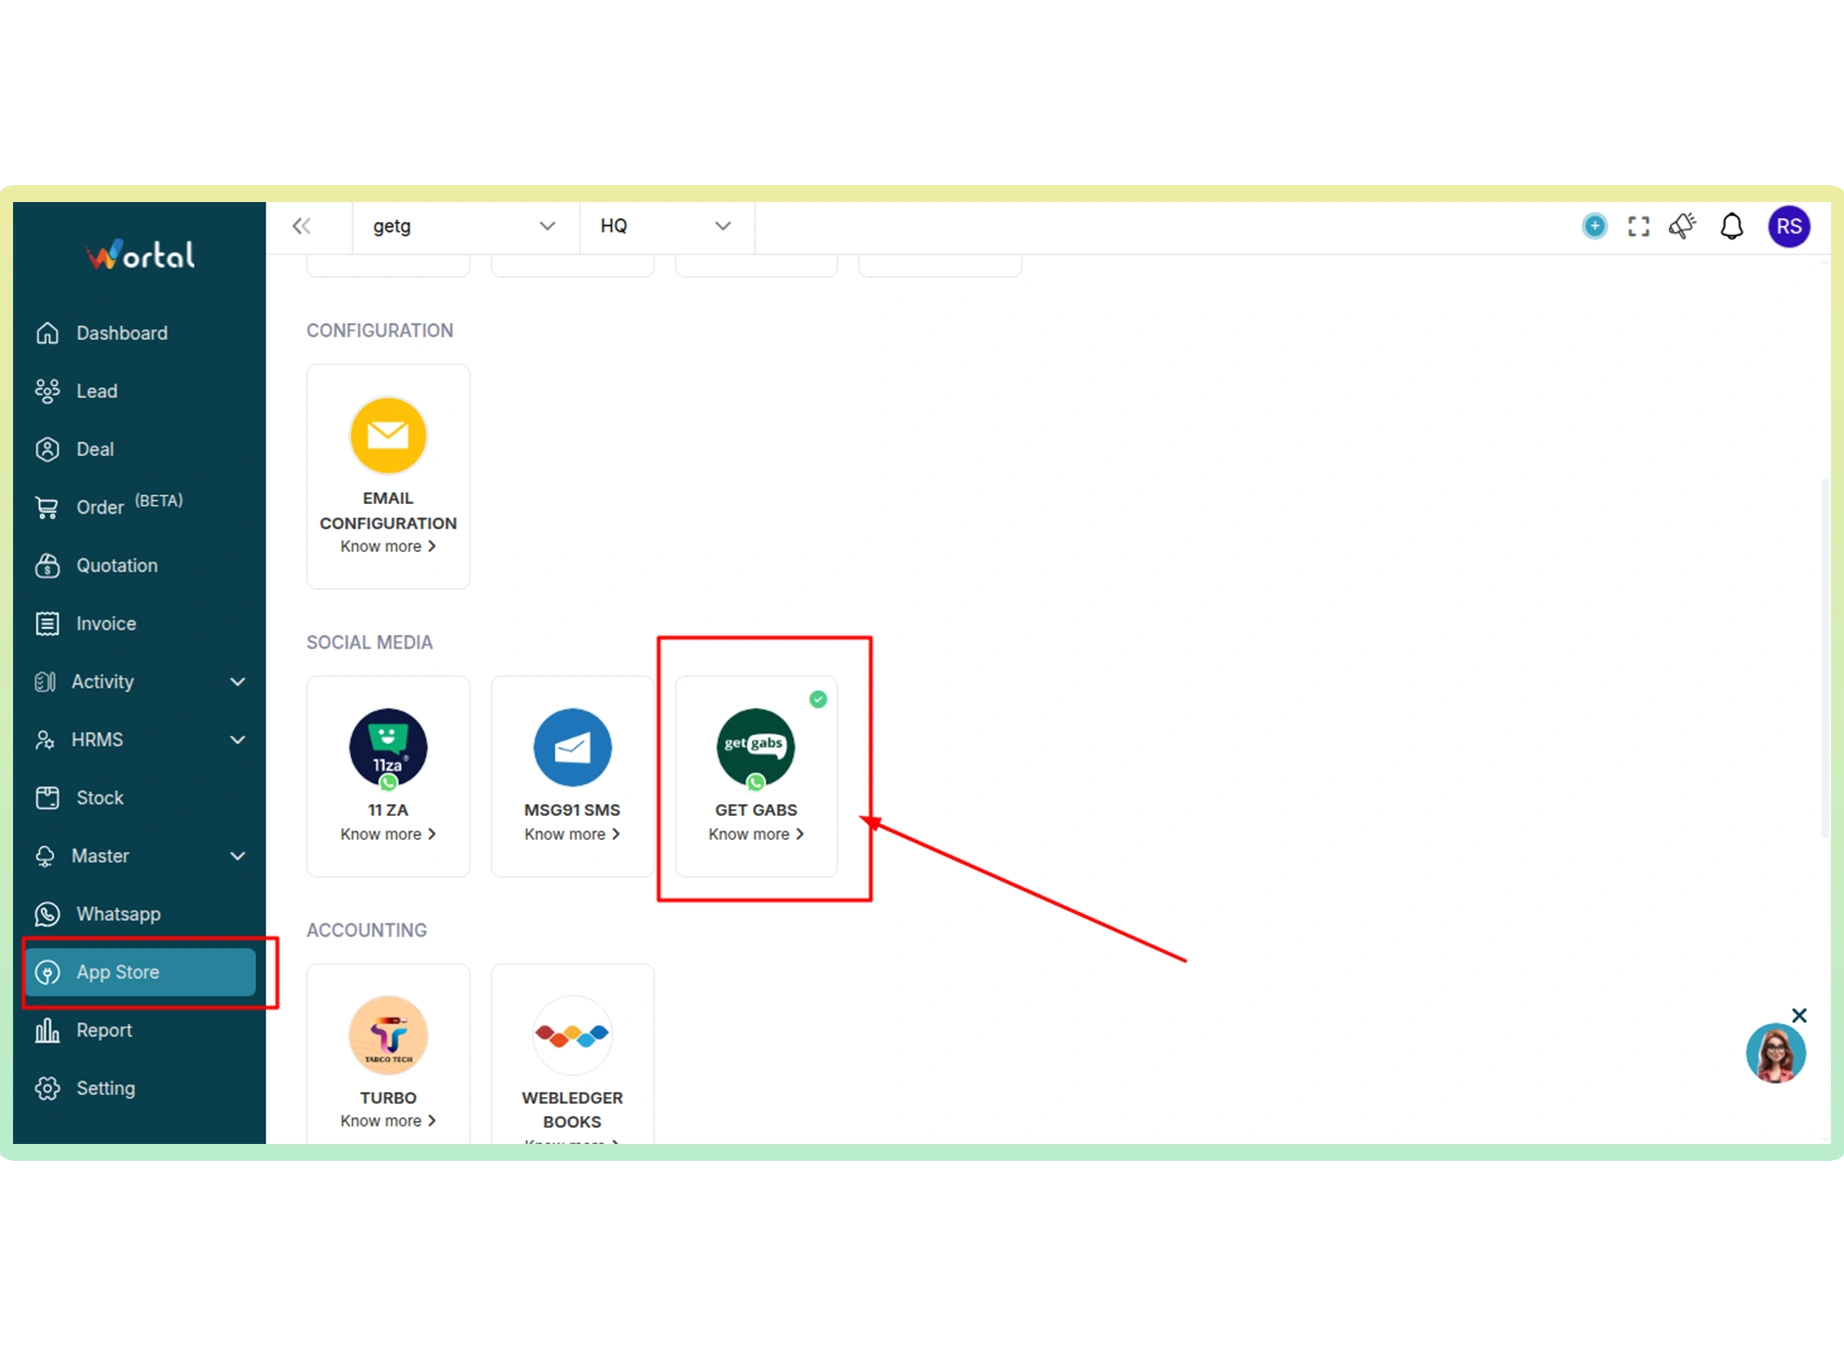This screenshot has width=1844, height=1346.
Task: Close the chat assistant widget
Action: (x=1799, y=1015)
